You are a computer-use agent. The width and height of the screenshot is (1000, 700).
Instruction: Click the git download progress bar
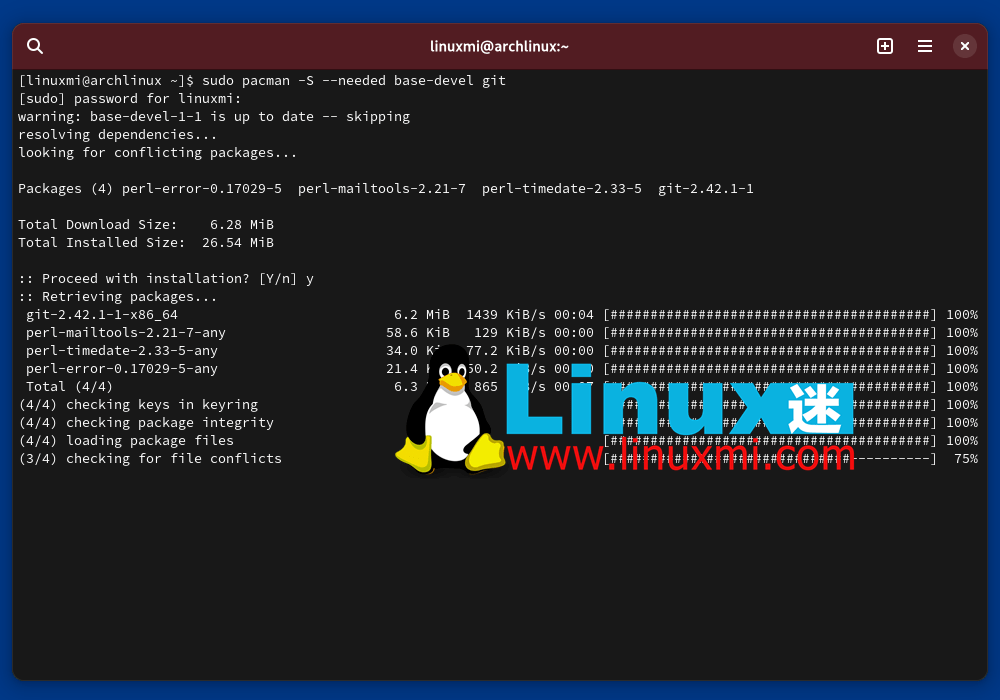pyautogui.click(x=770, y=314)
